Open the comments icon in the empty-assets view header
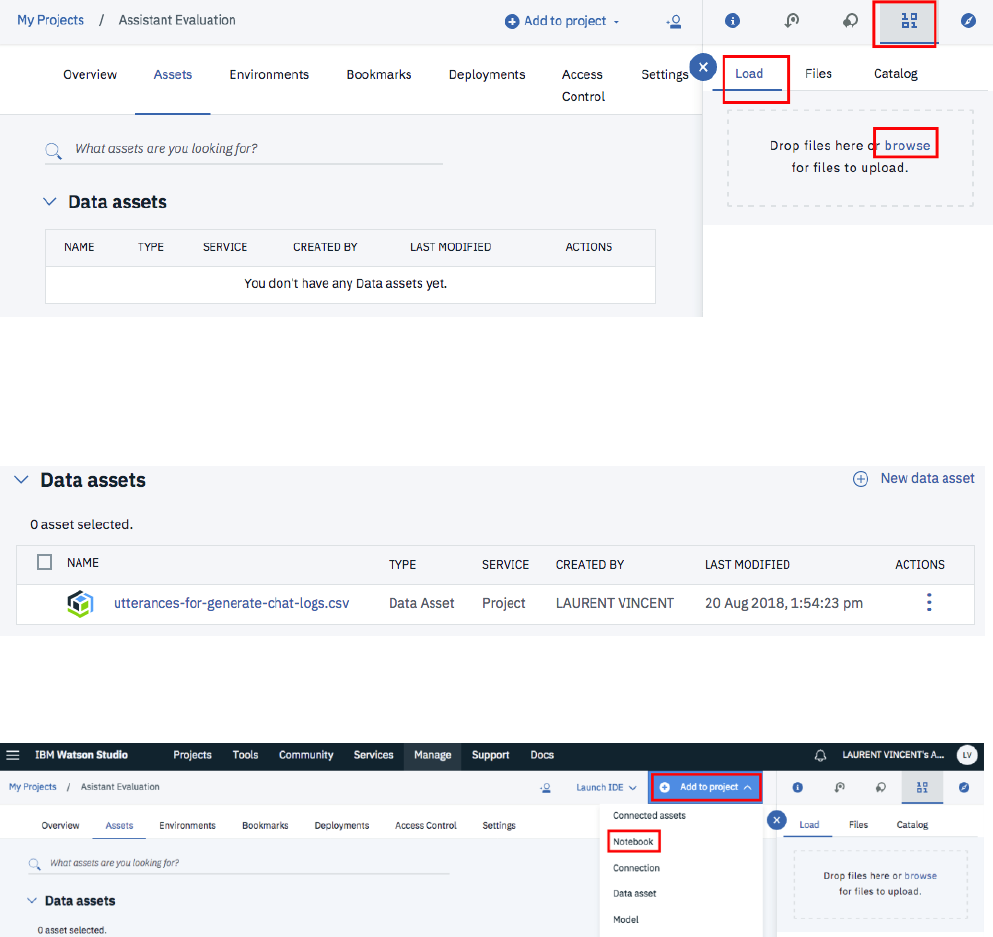This screenshot has height=937, width=993. [851, 21]
